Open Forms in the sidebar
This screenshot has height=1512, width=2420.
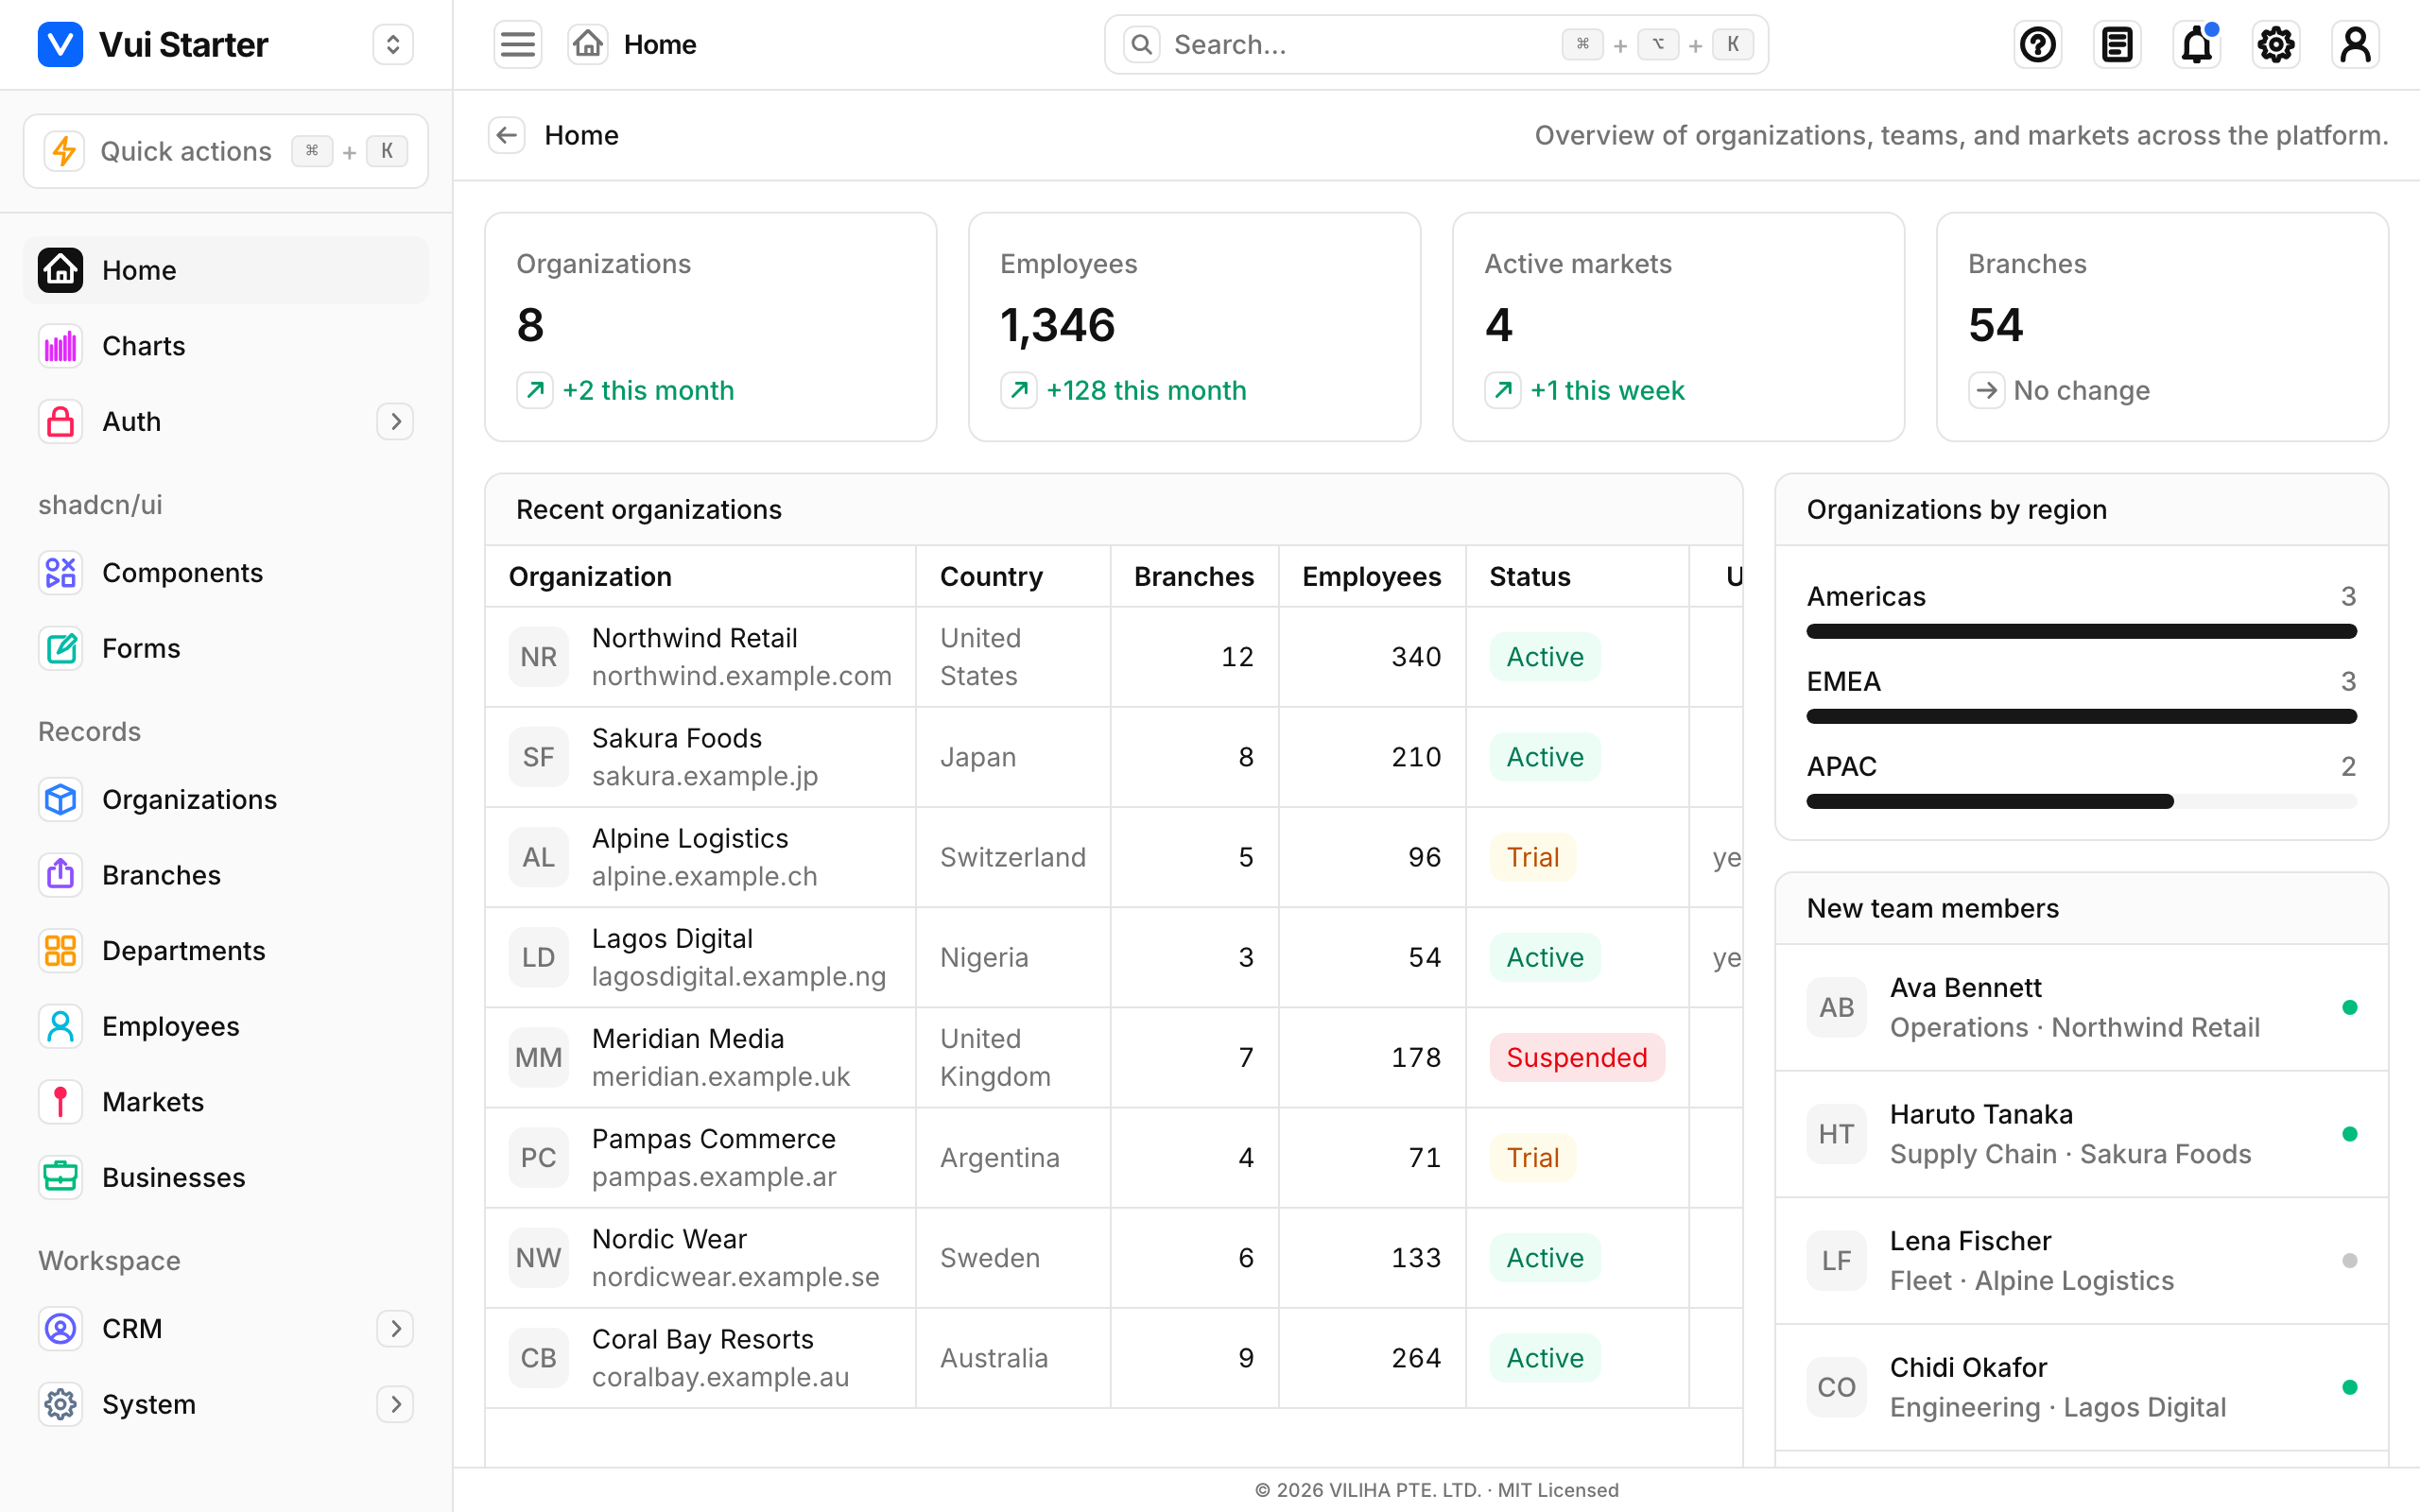(x=226, y=648)
